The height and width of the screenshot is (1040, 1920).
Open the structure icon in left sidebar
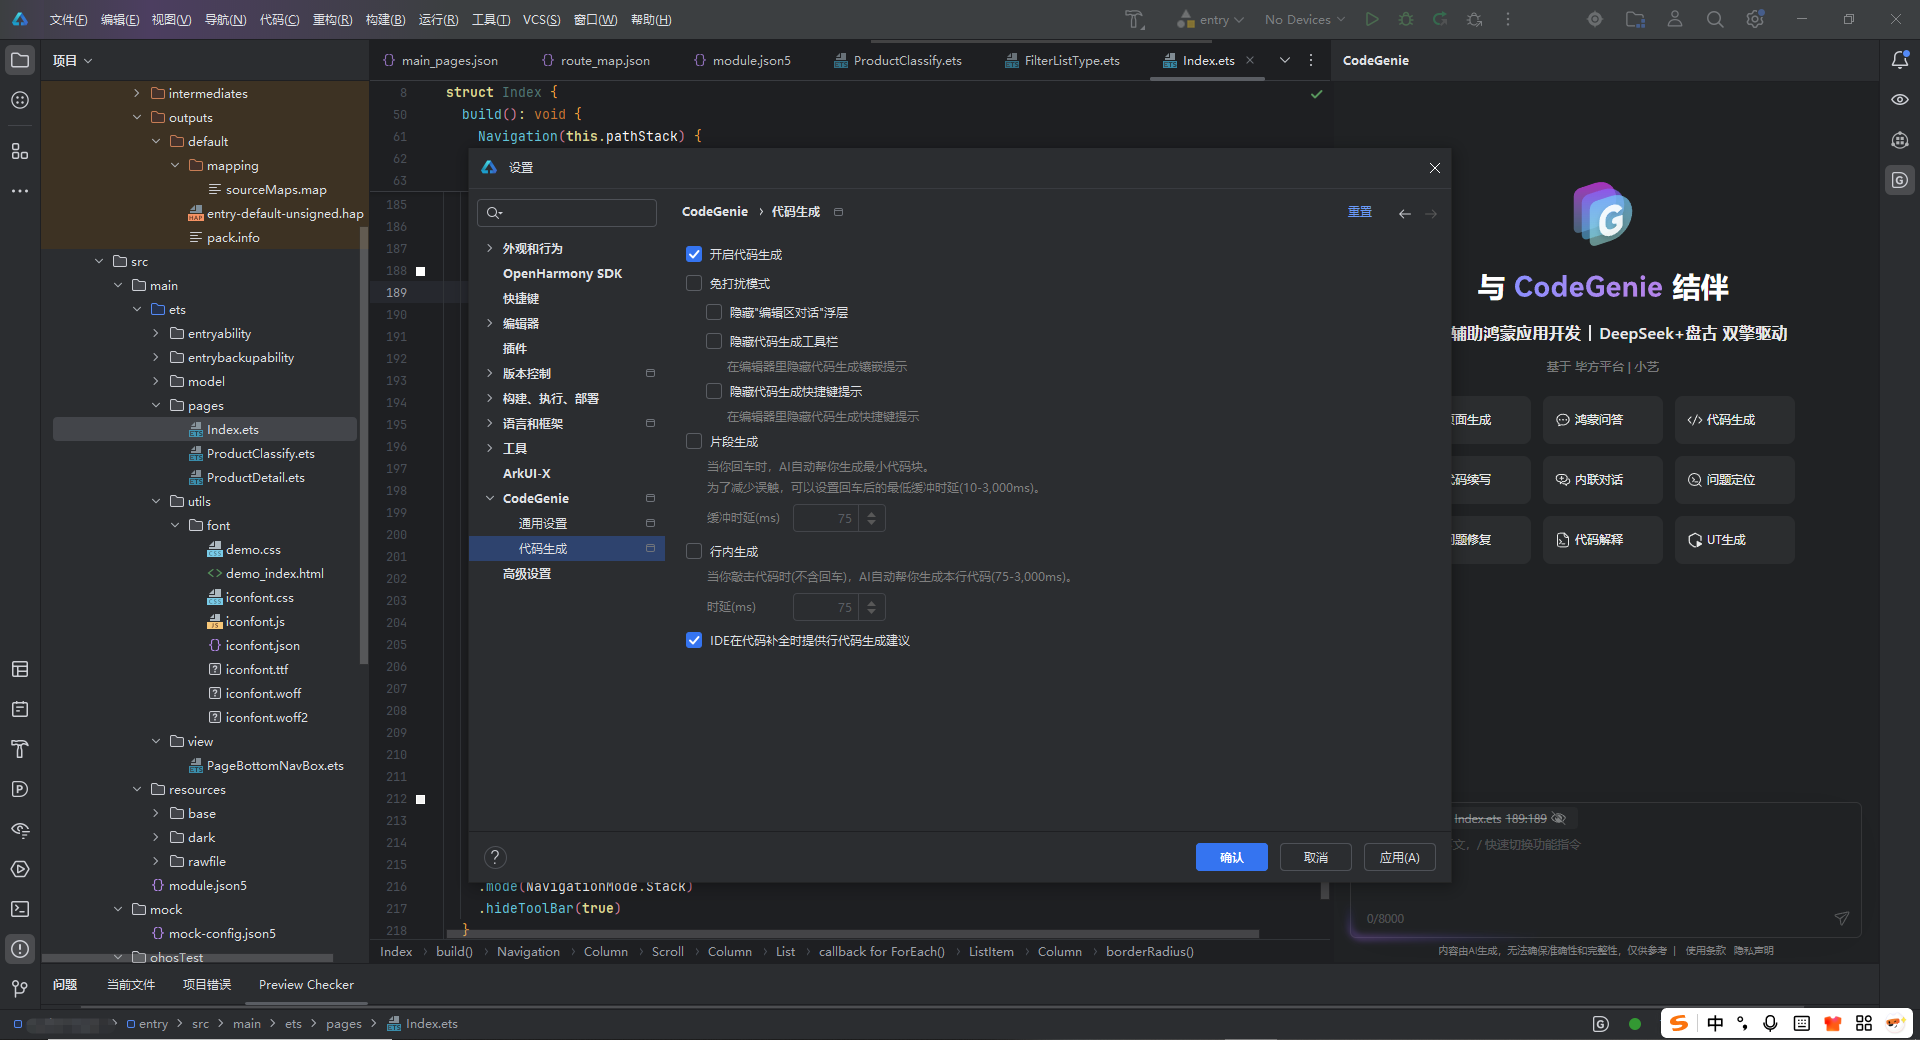pos(20,151)
